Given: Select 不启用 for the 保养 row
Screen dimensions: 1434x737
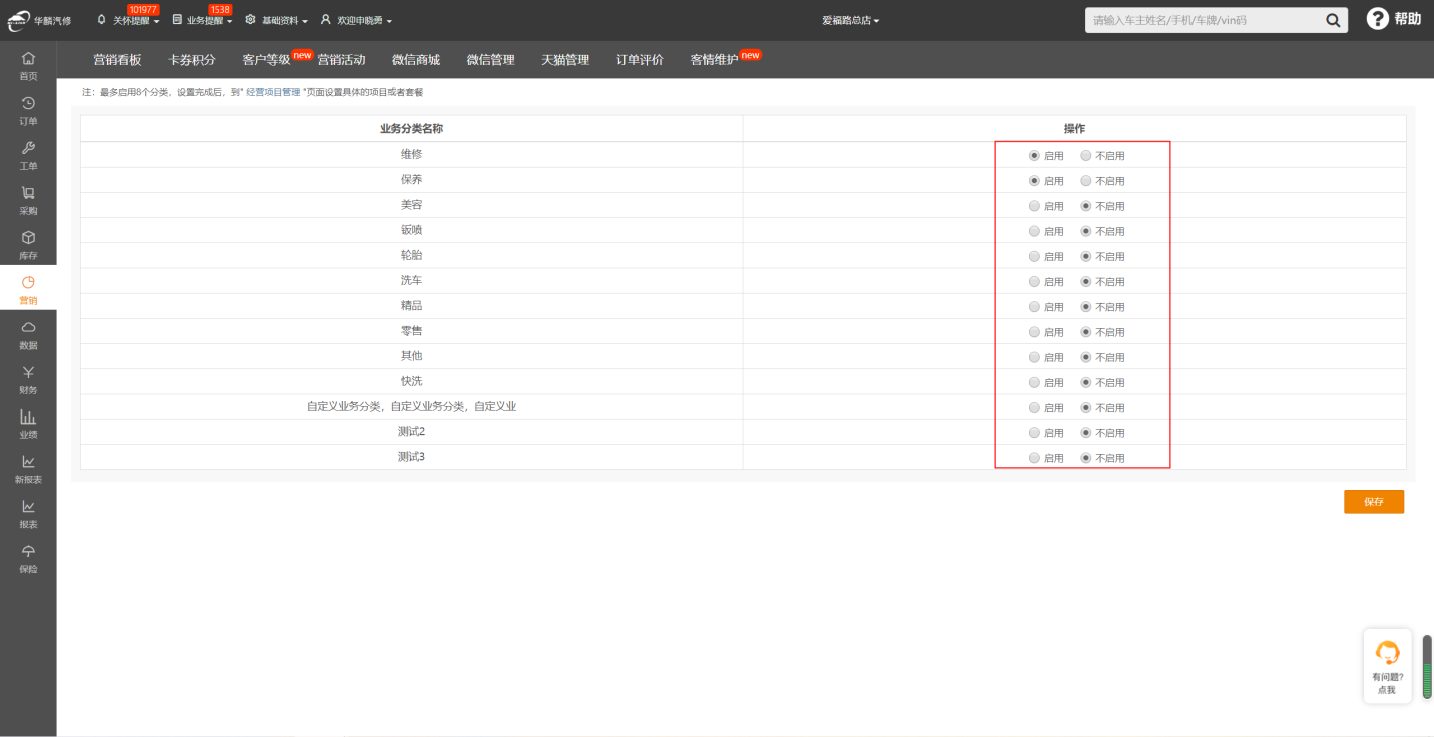Looking at the screenshot, I should pyautogui.click(x=1086, y=181).
